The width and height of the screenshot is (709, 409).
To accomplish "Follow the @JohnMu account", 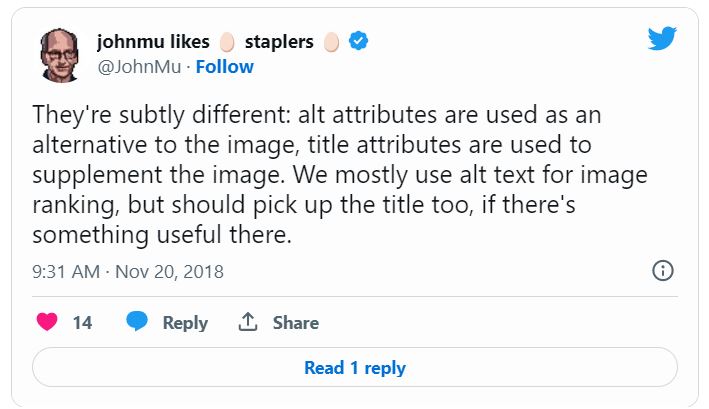I will (224, 67).
